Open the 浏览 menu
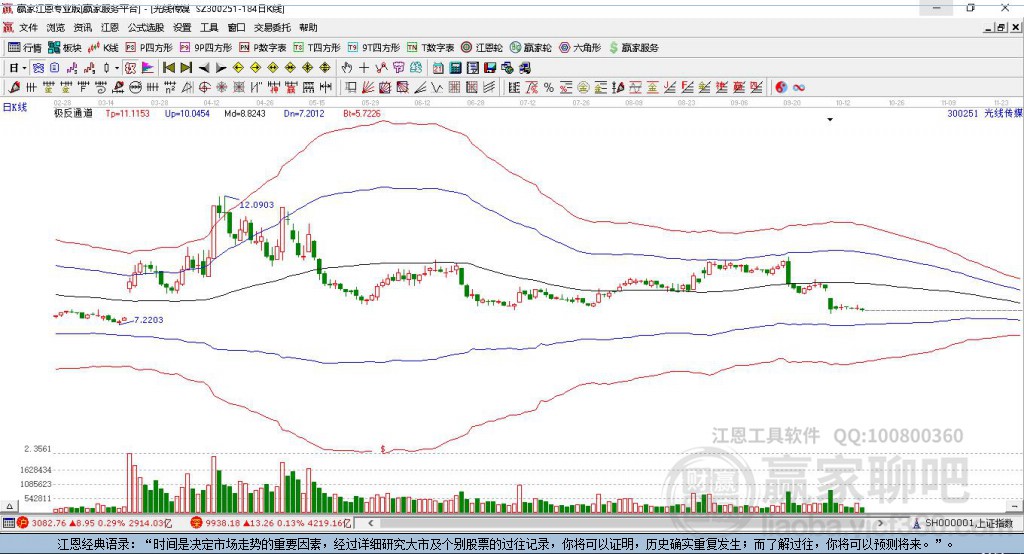Image resolution: width=1024 pixels, height=554 pixels. click(x=56, y=27)
